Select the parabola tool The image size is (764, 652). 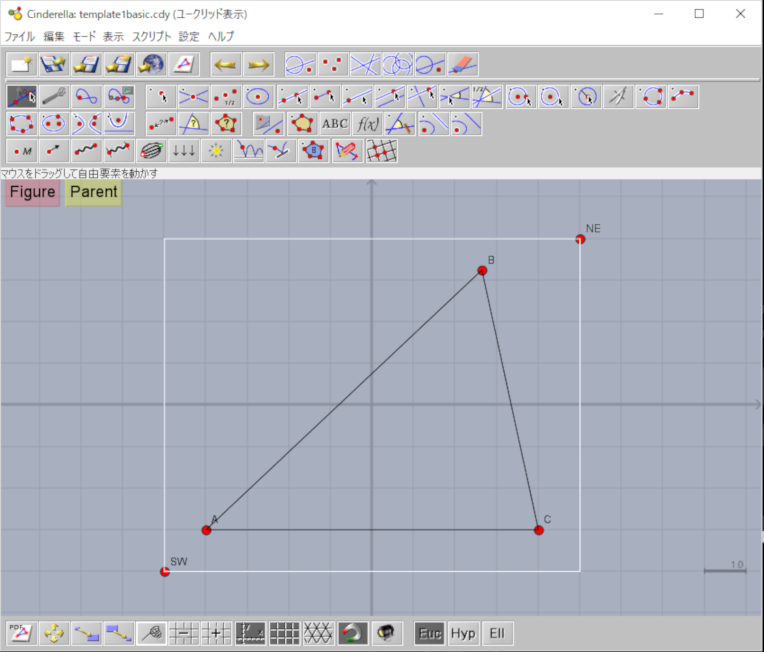pos(119,124)
